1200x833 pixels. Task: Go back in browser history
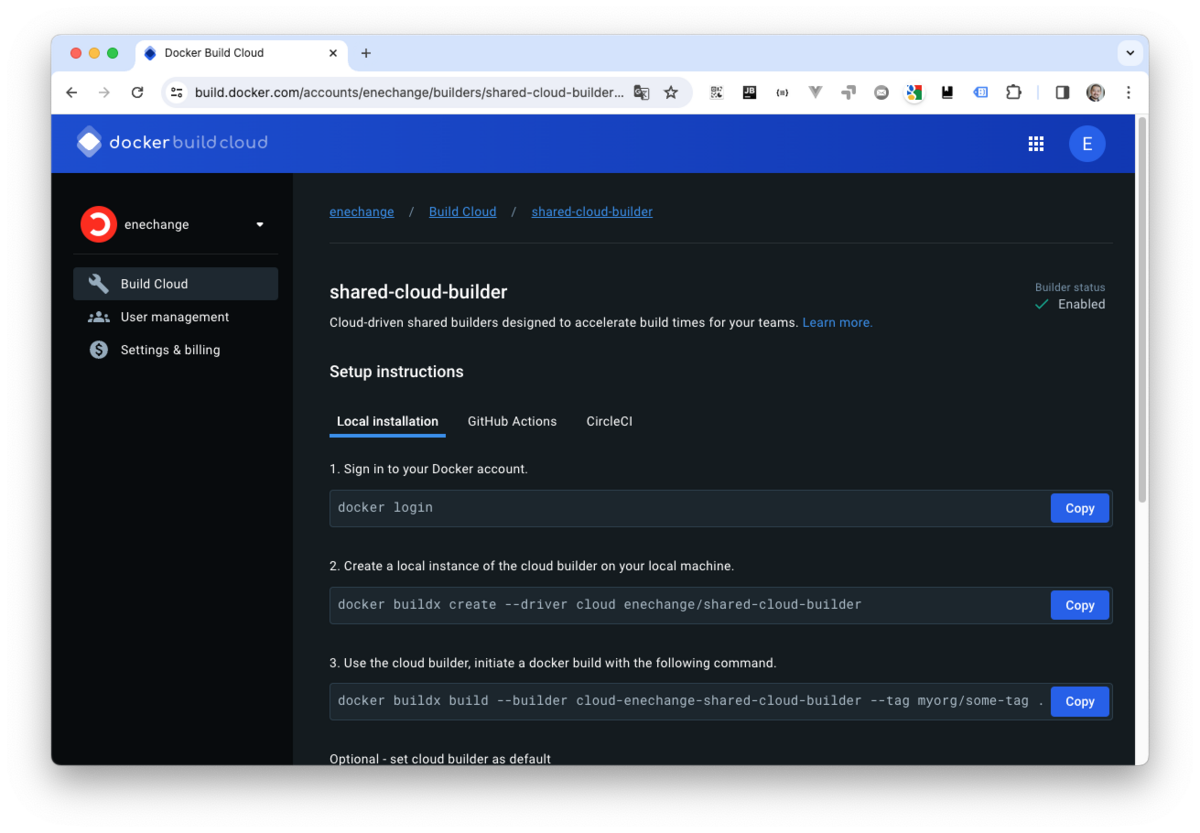(x=72, y=92)
